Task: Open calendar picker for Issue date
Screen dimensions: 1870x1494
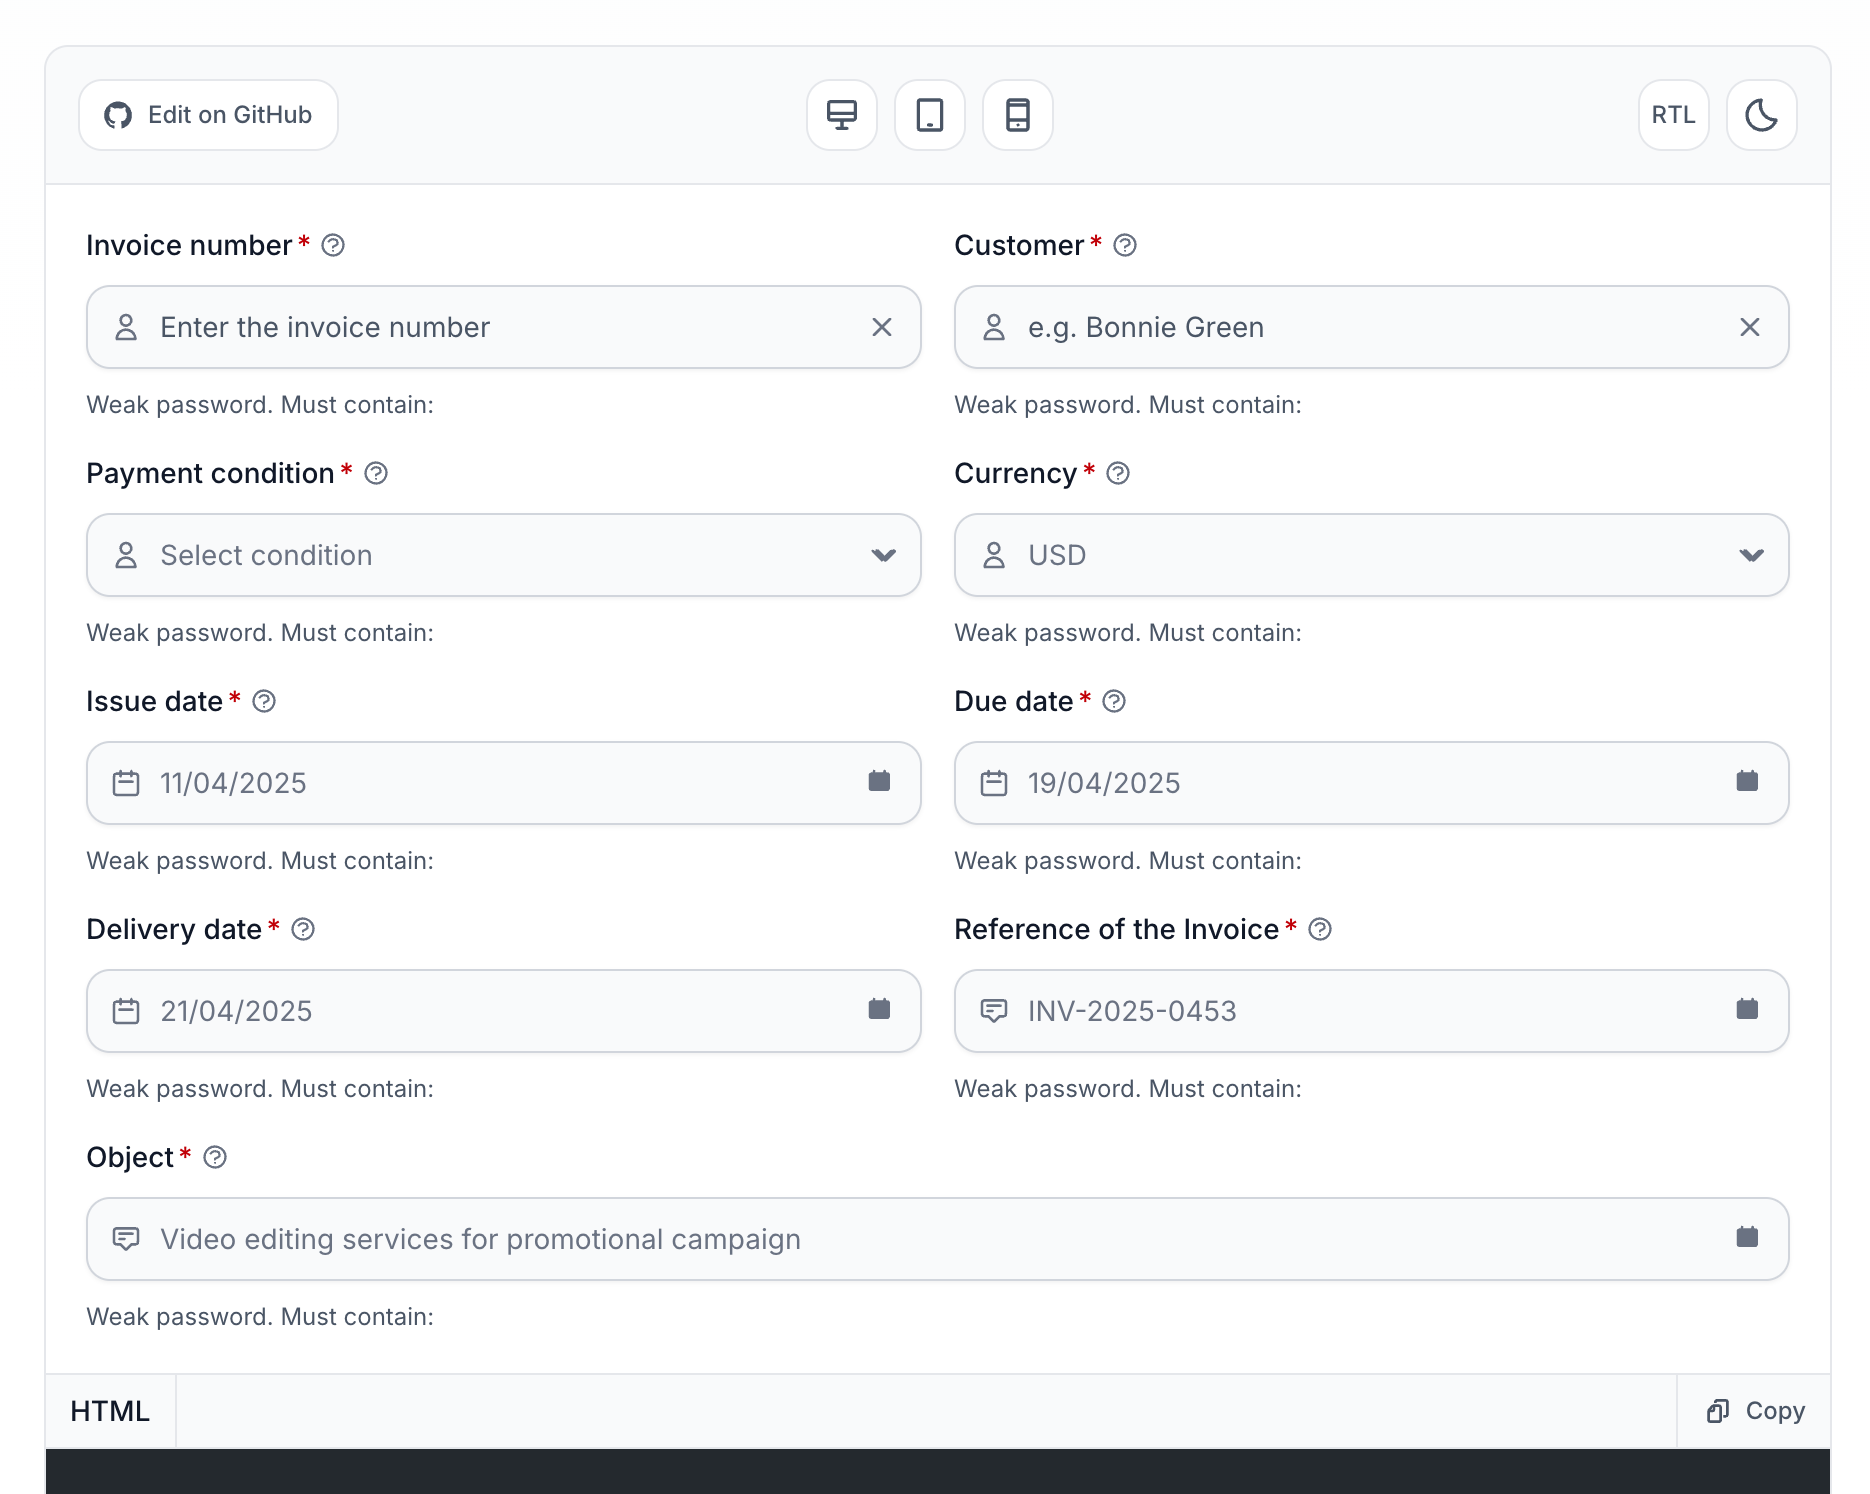Action: coord(879,781)
